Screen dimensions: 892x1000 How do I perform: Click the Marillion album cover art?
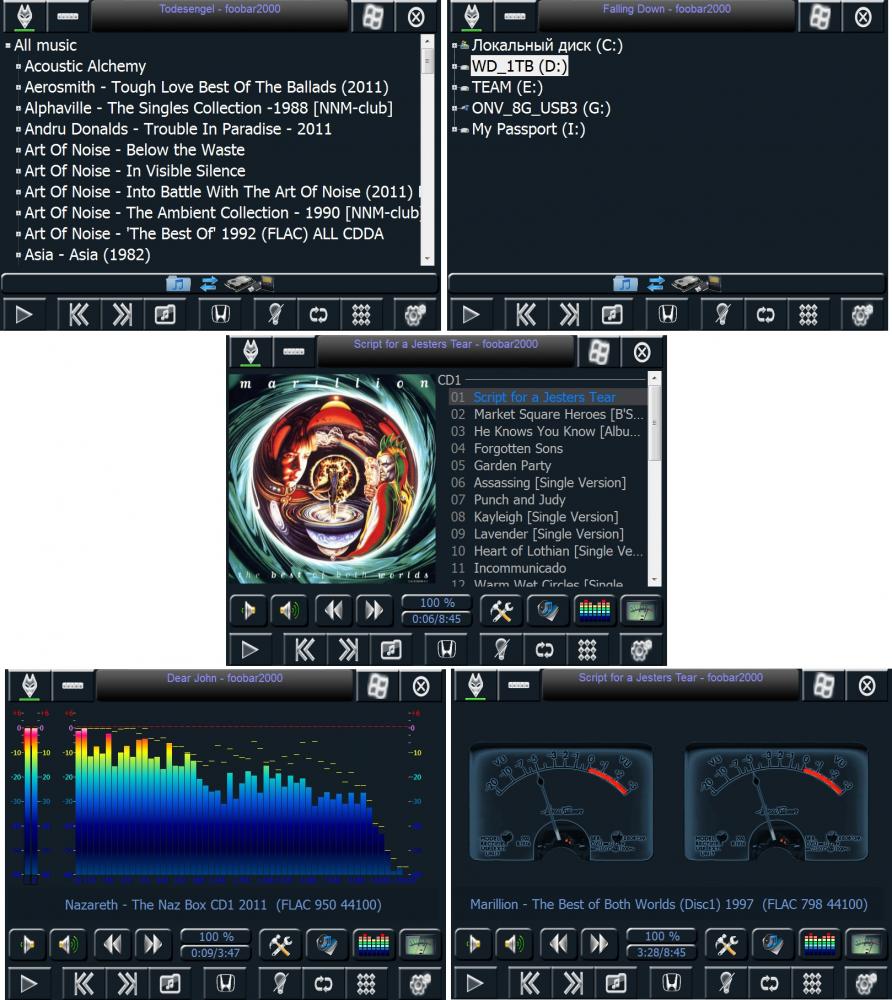(331, 478)
